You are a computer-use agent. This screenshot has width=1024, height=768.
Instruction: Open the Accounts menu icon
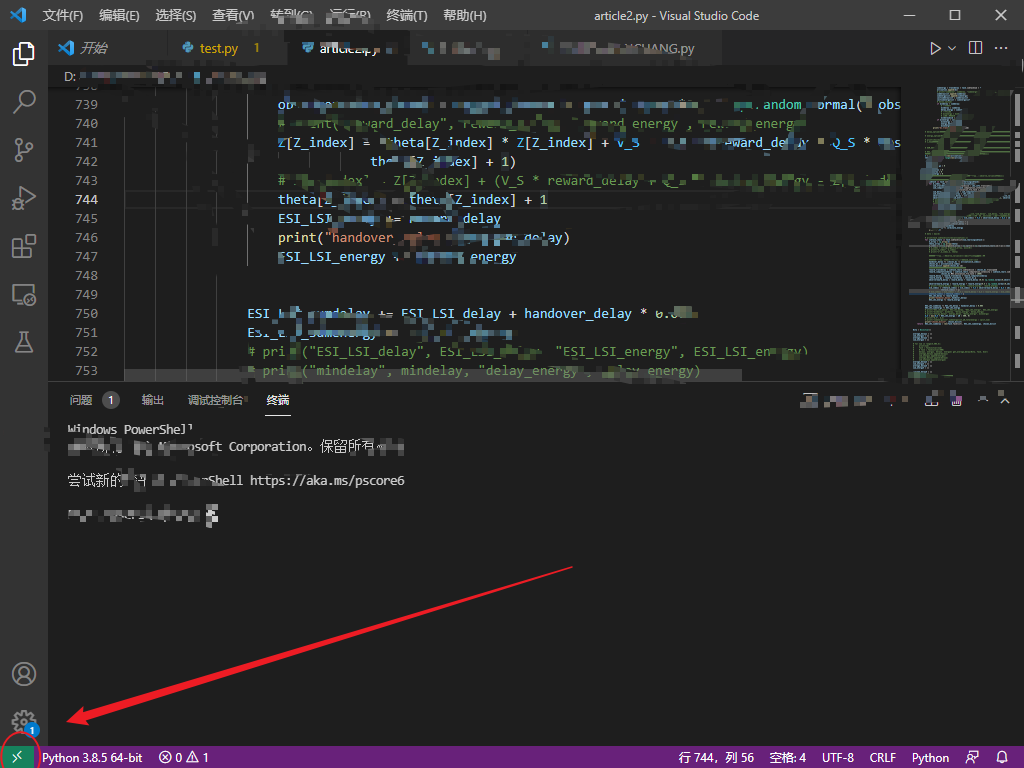tap(24, 674)
